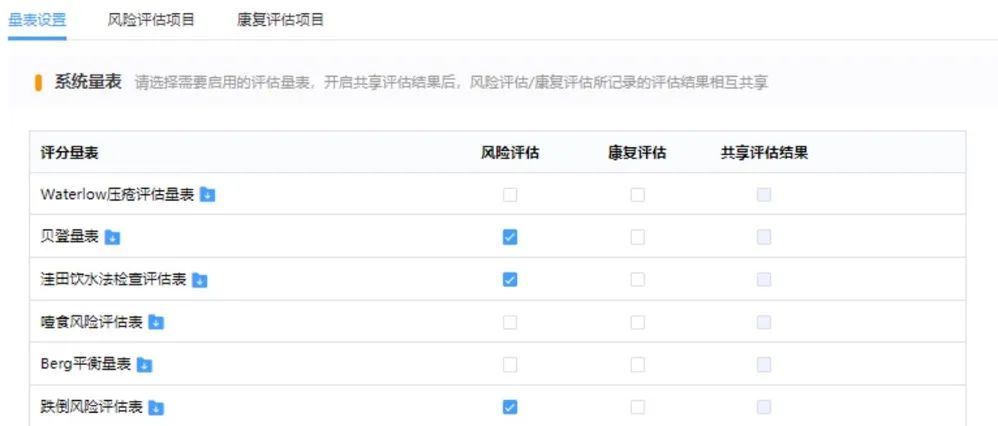998x426 pixels.
Task: Switch to the 风险评估项目 tab
Action: [151, 19]
